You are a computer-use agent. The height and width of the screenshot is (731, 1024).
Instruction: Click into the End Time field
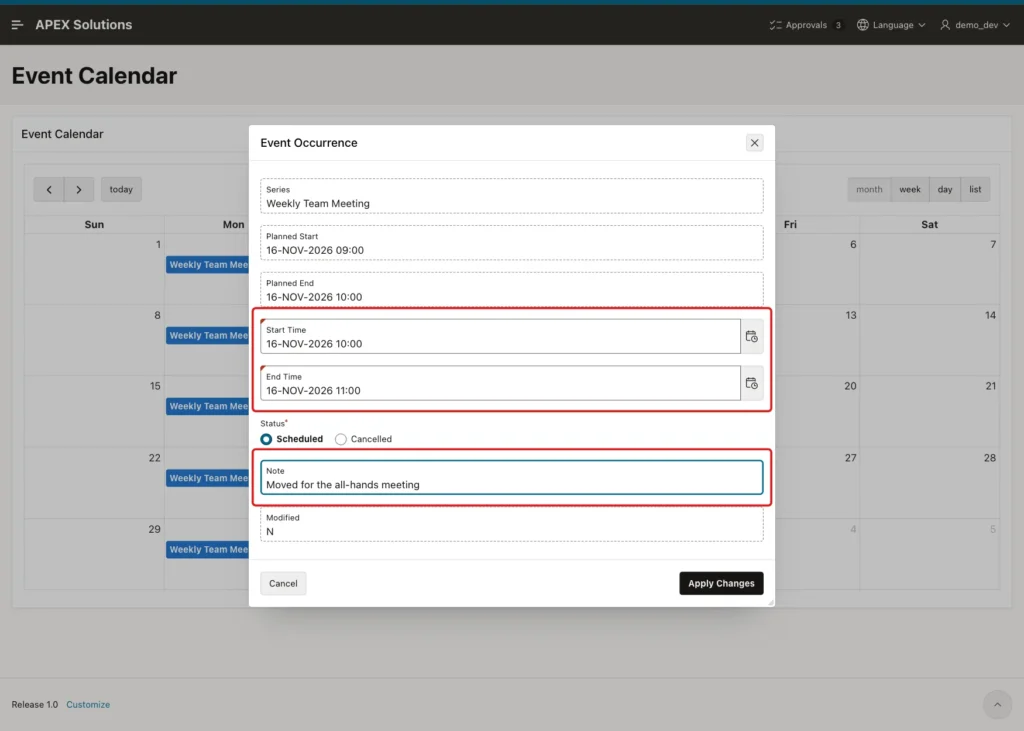point(500,383)
